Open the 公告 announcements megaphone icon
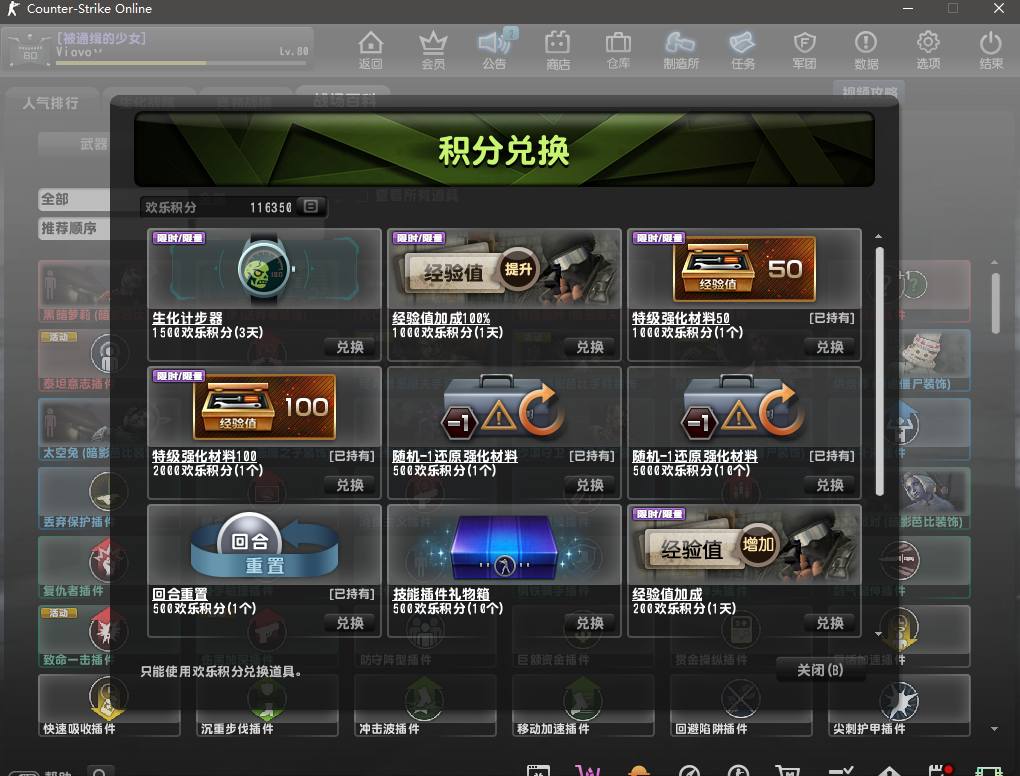 coord(495,50)
